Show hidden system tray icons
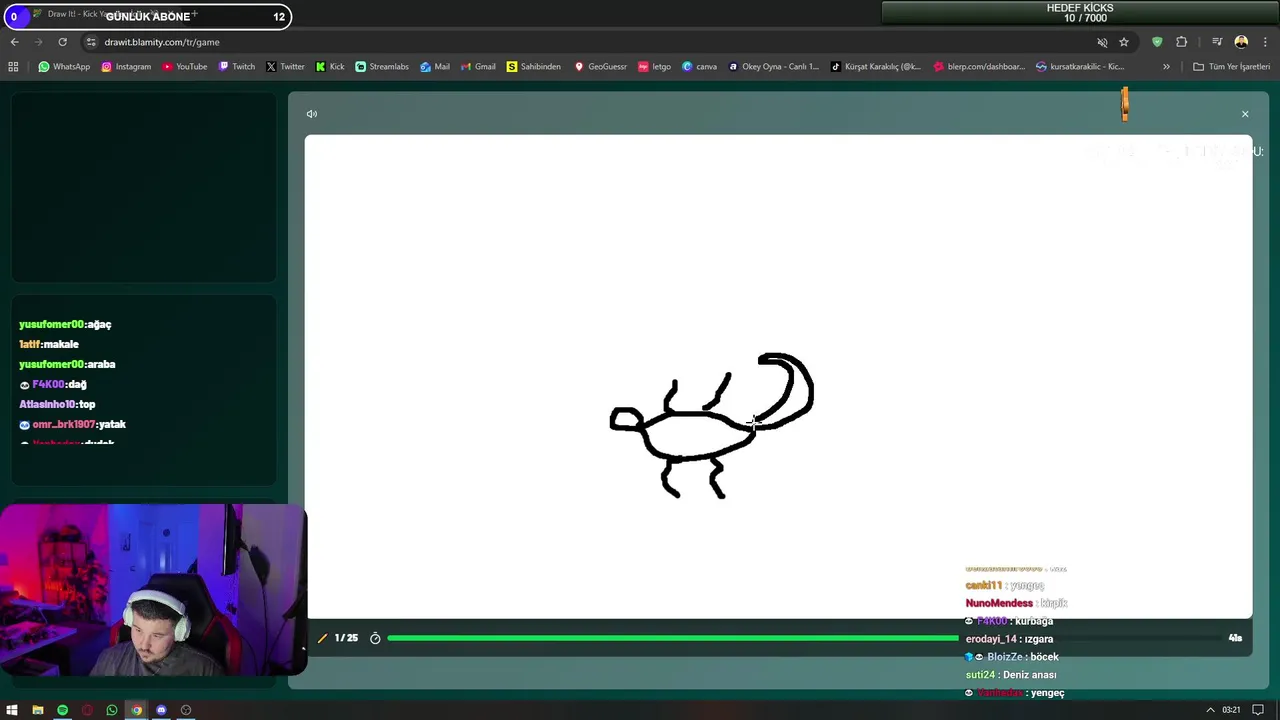 (x=1210, y=710)
